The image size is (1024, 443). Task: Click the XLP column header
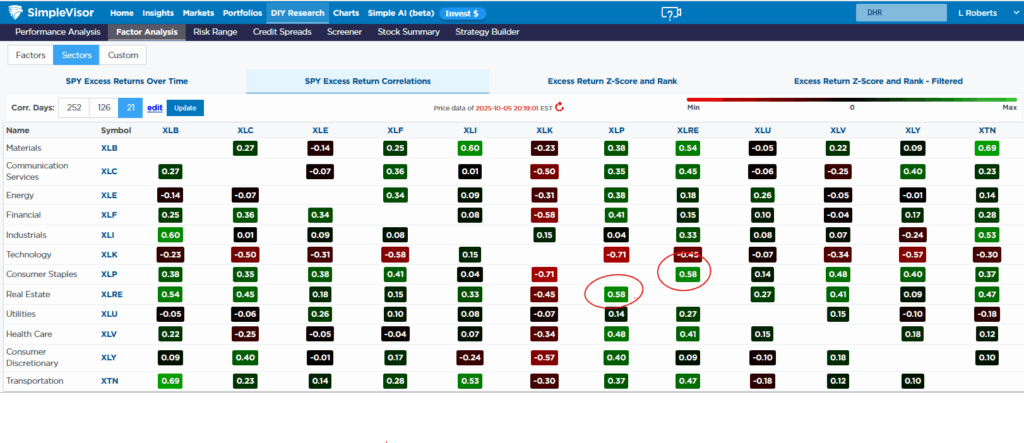coord(616,131)
